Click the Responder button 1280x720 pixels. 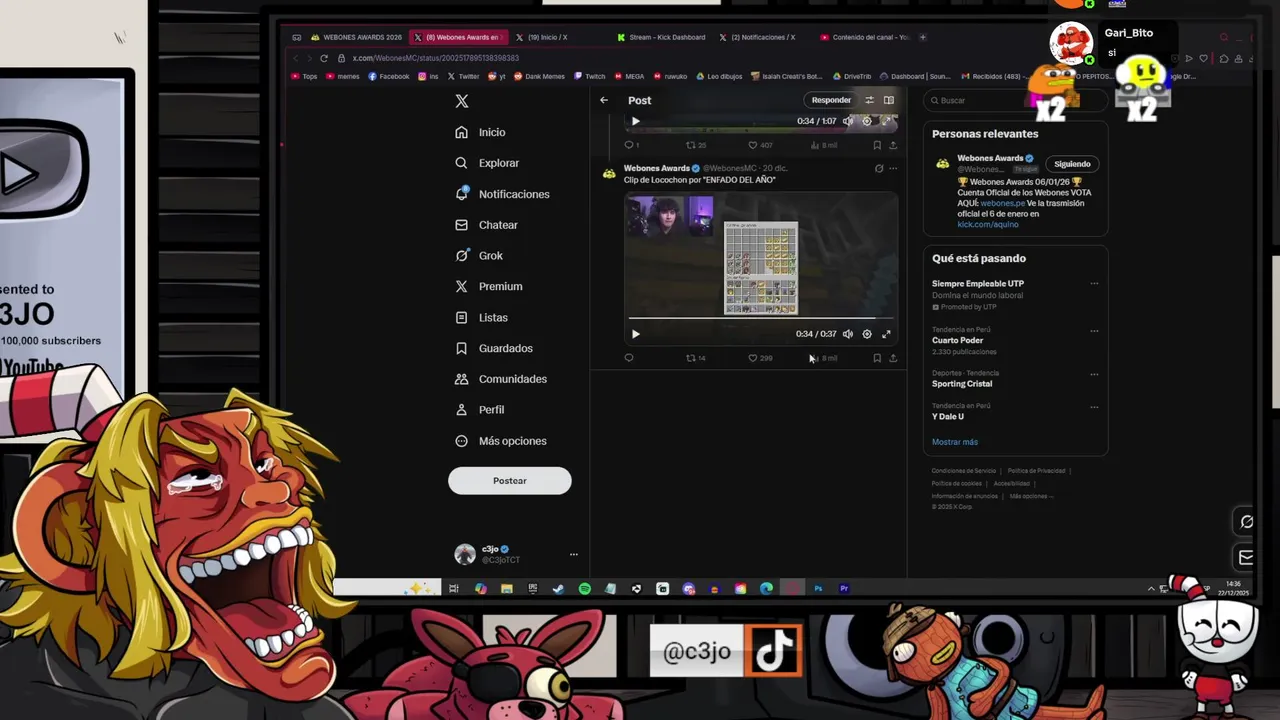pyautogui.click(x=831, y=100)
